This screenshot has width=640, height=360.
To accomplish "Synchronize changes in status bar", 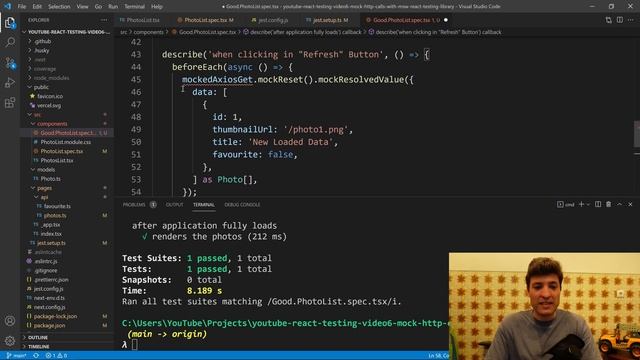I will 36,356.
